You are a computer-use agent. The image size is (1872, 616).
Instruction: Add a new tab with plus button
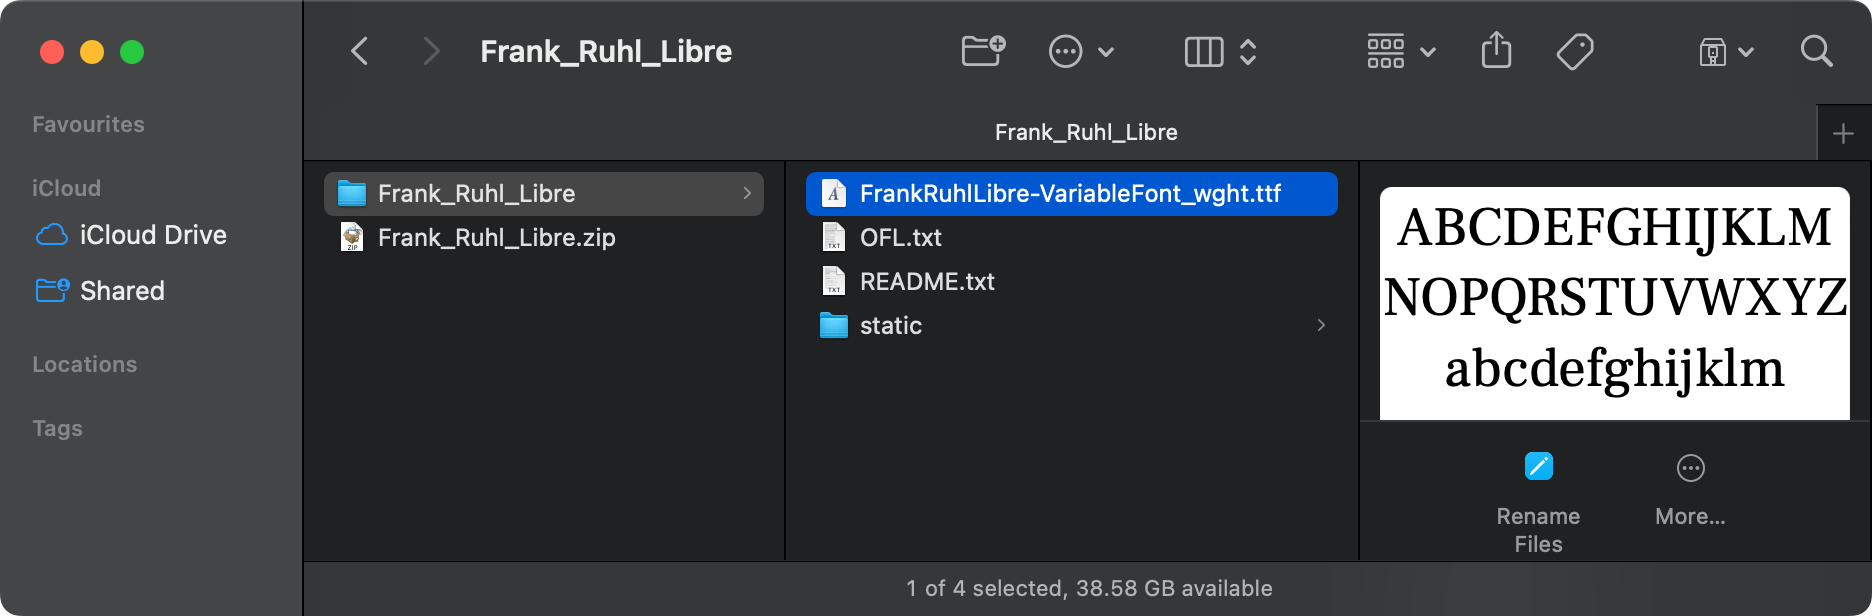[1843, 133]
